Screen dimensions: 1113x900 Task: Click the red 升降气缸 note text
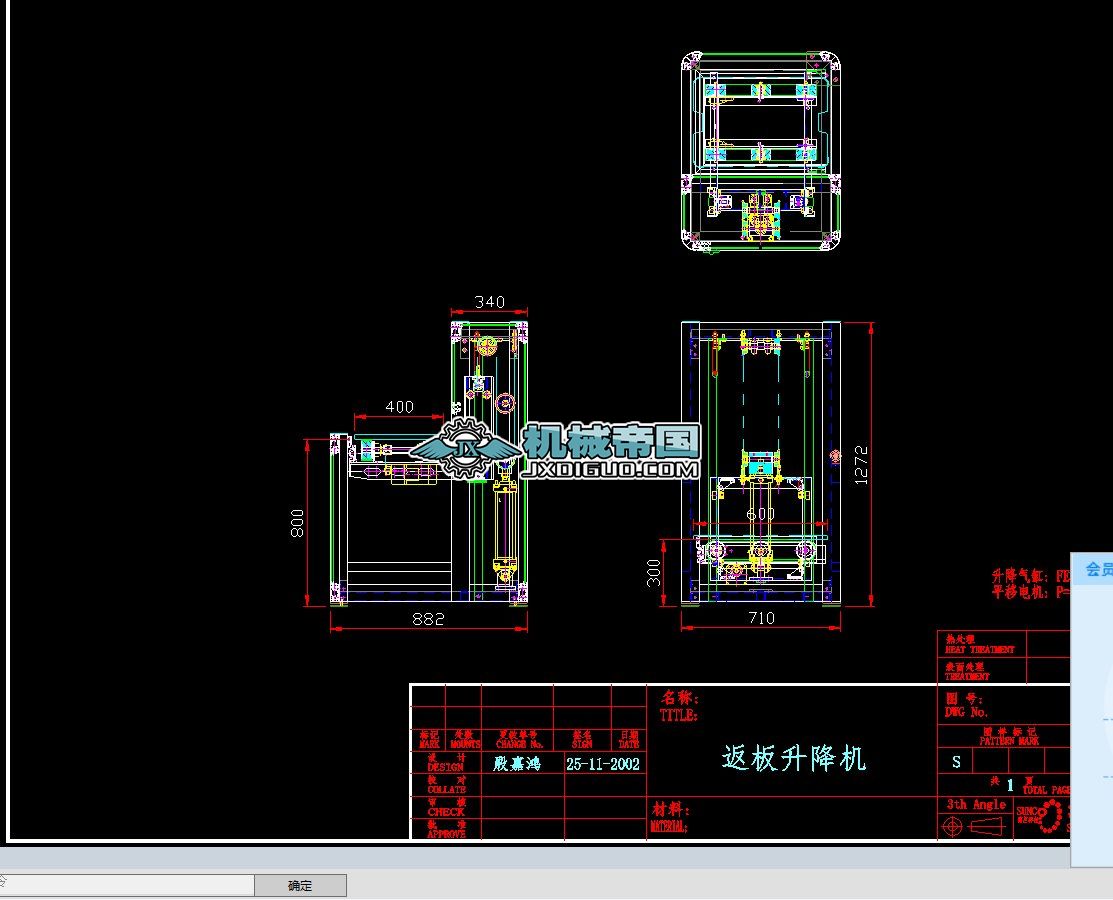[1030, 576]
